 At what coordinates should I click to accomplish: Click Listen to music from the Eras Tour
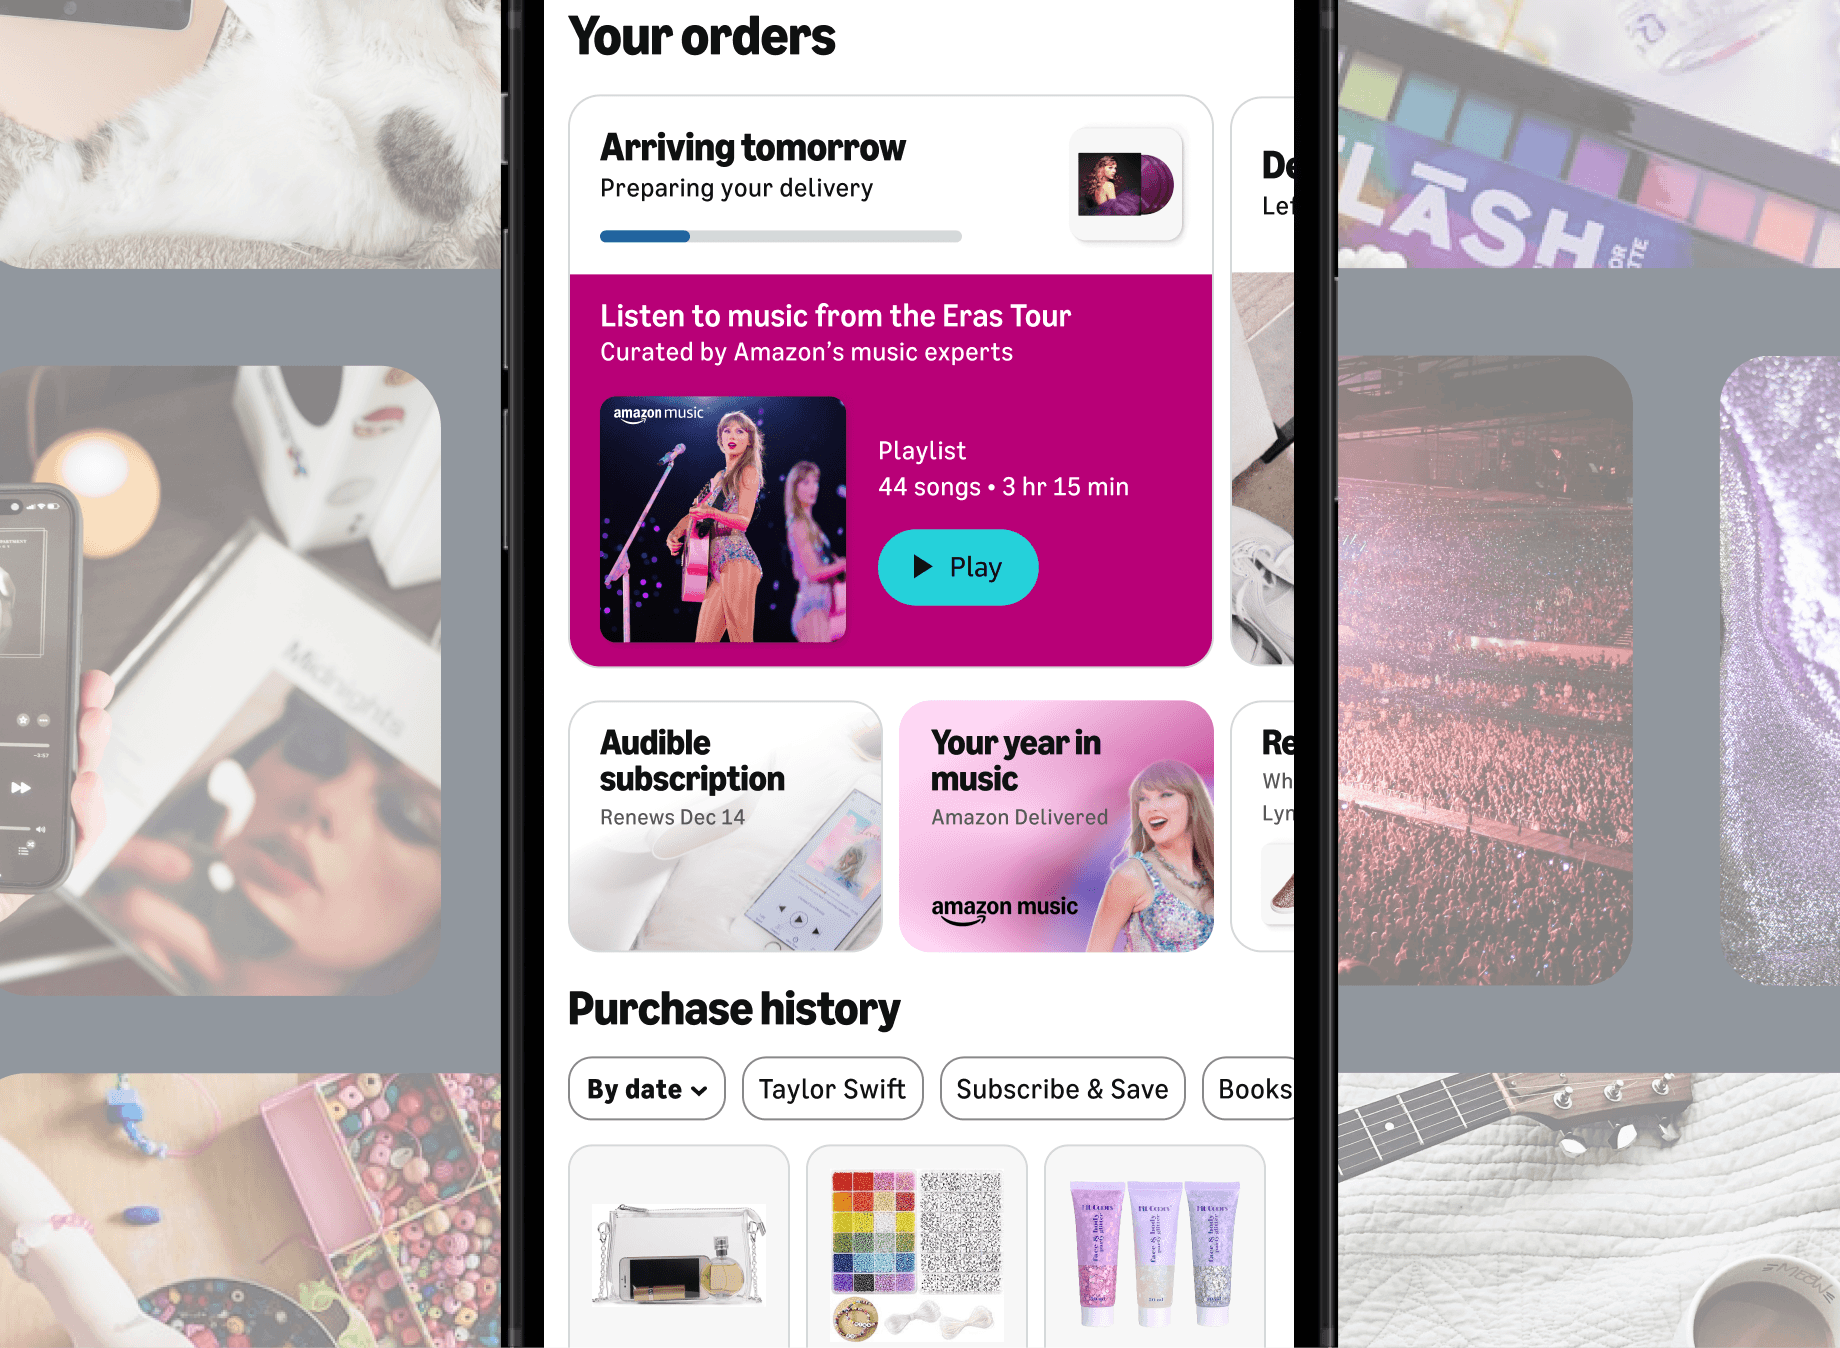[835, 316]
